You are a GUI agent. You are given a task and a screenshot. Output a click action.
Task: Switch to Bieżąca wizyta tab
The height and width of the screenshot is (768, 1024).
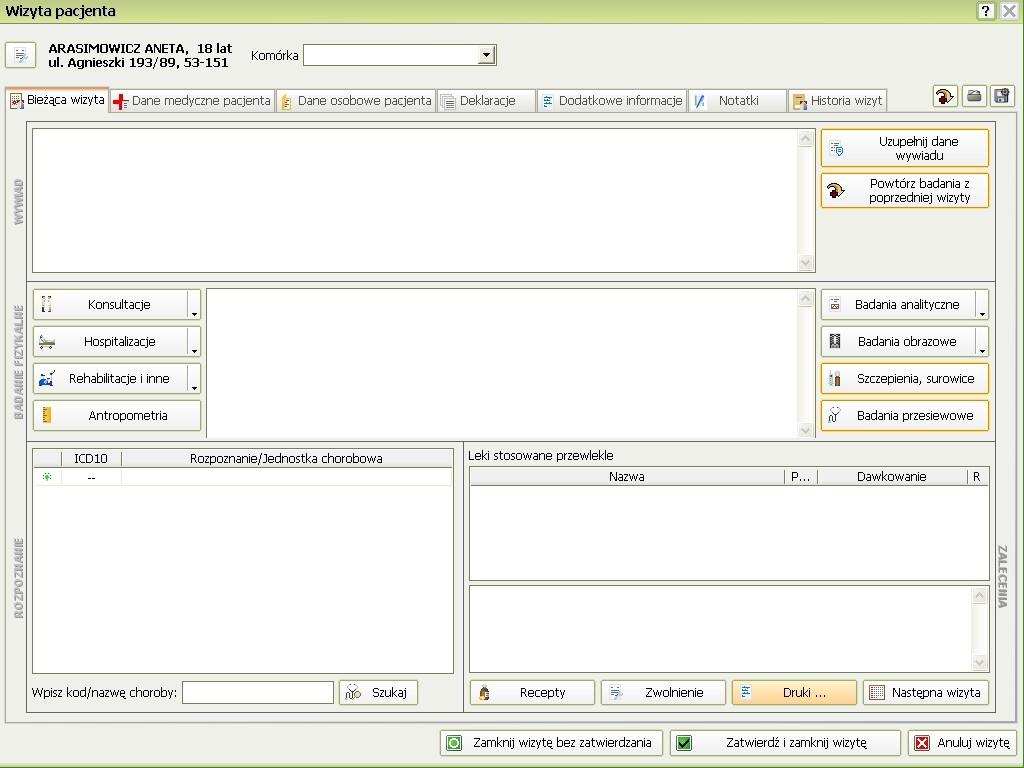coord(57,100)
